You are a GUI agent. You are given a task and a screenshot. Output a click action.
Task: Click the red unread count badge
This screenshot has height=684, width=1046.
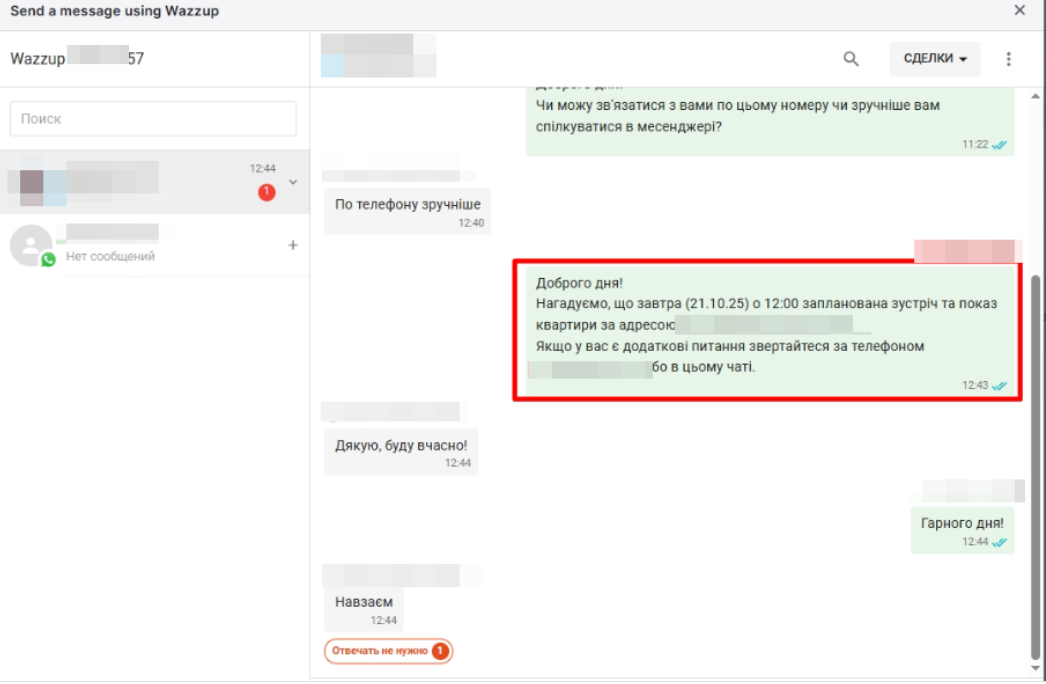point(267,193)
